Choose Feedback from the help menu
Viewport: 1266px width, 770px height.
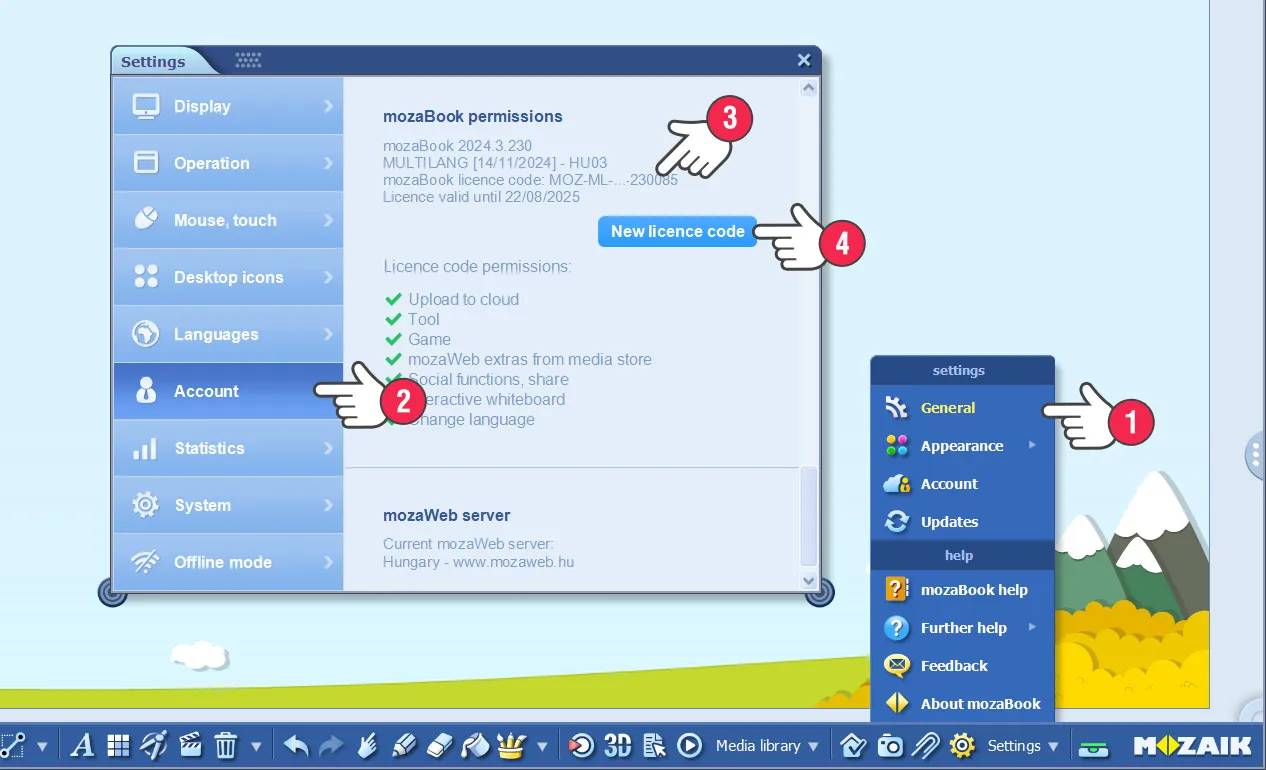pyautogui.click(x=953, y=666)
